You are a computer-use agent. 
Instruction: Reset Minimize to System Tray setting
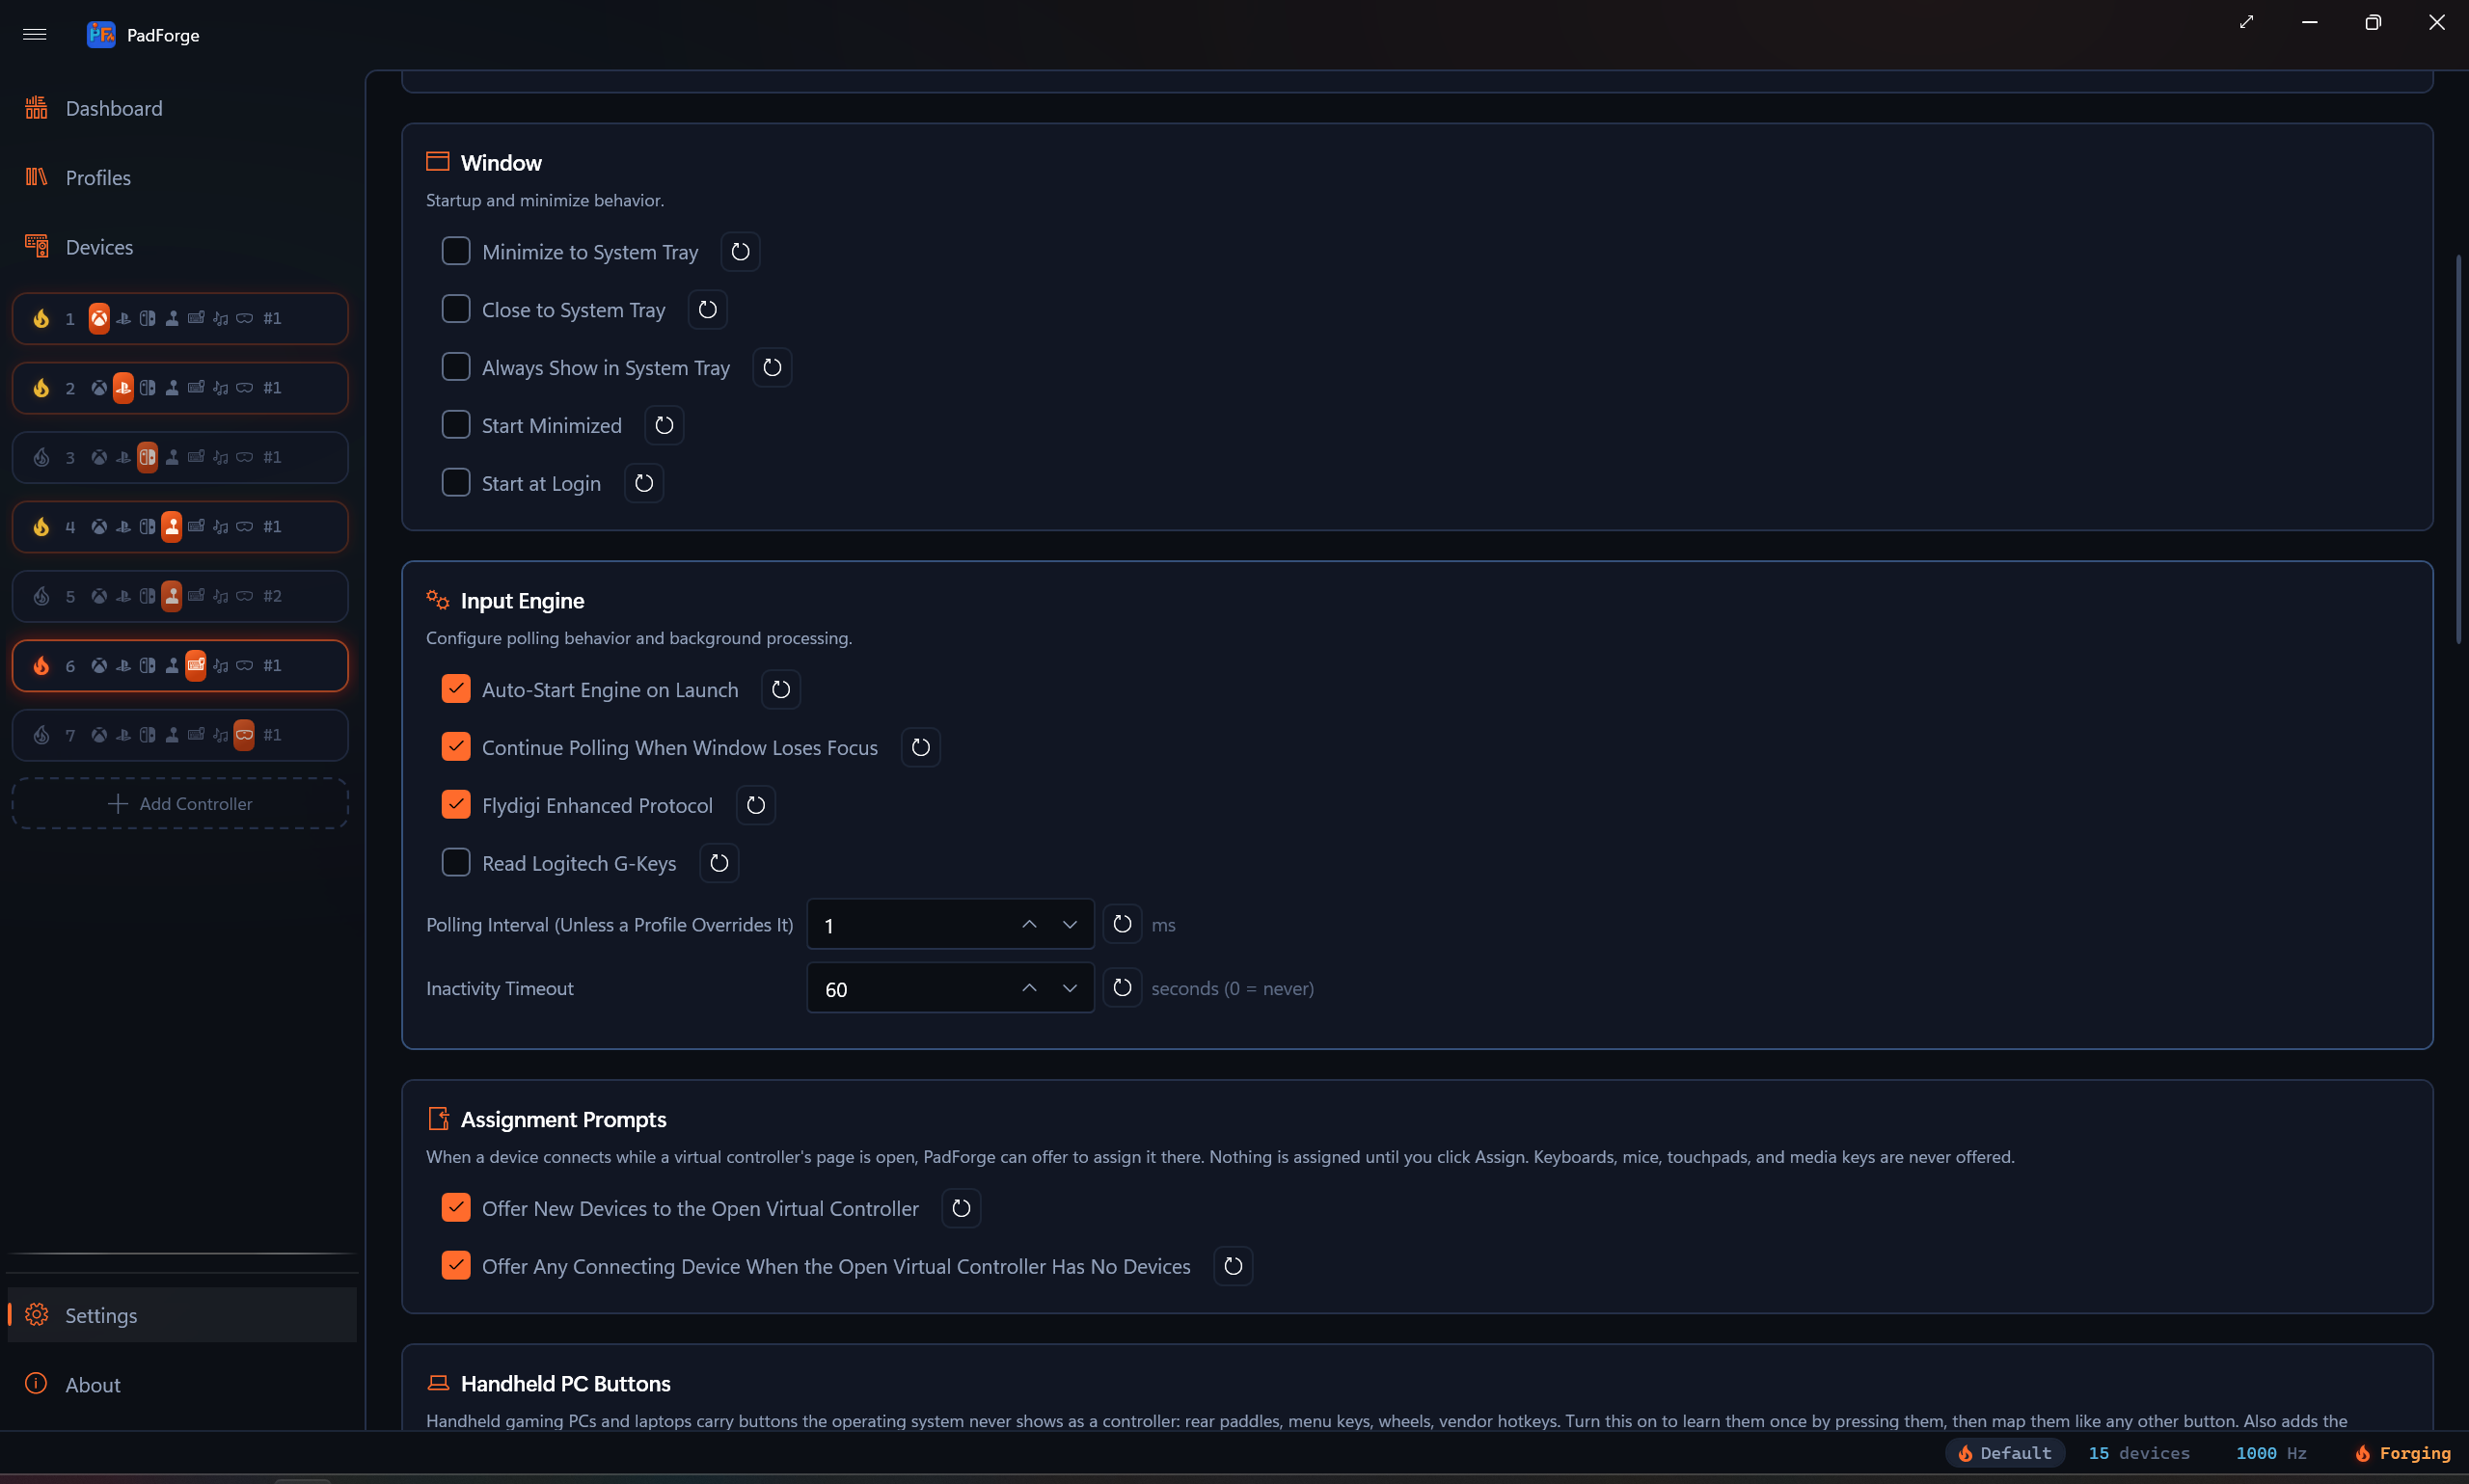(x=740, y=252)
